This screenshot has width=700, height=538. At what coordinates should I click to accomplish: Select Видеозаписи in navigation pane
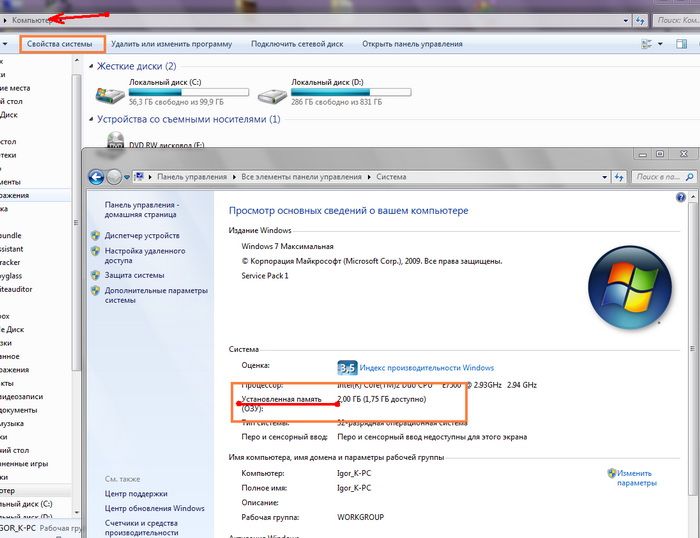click(21, 397)
